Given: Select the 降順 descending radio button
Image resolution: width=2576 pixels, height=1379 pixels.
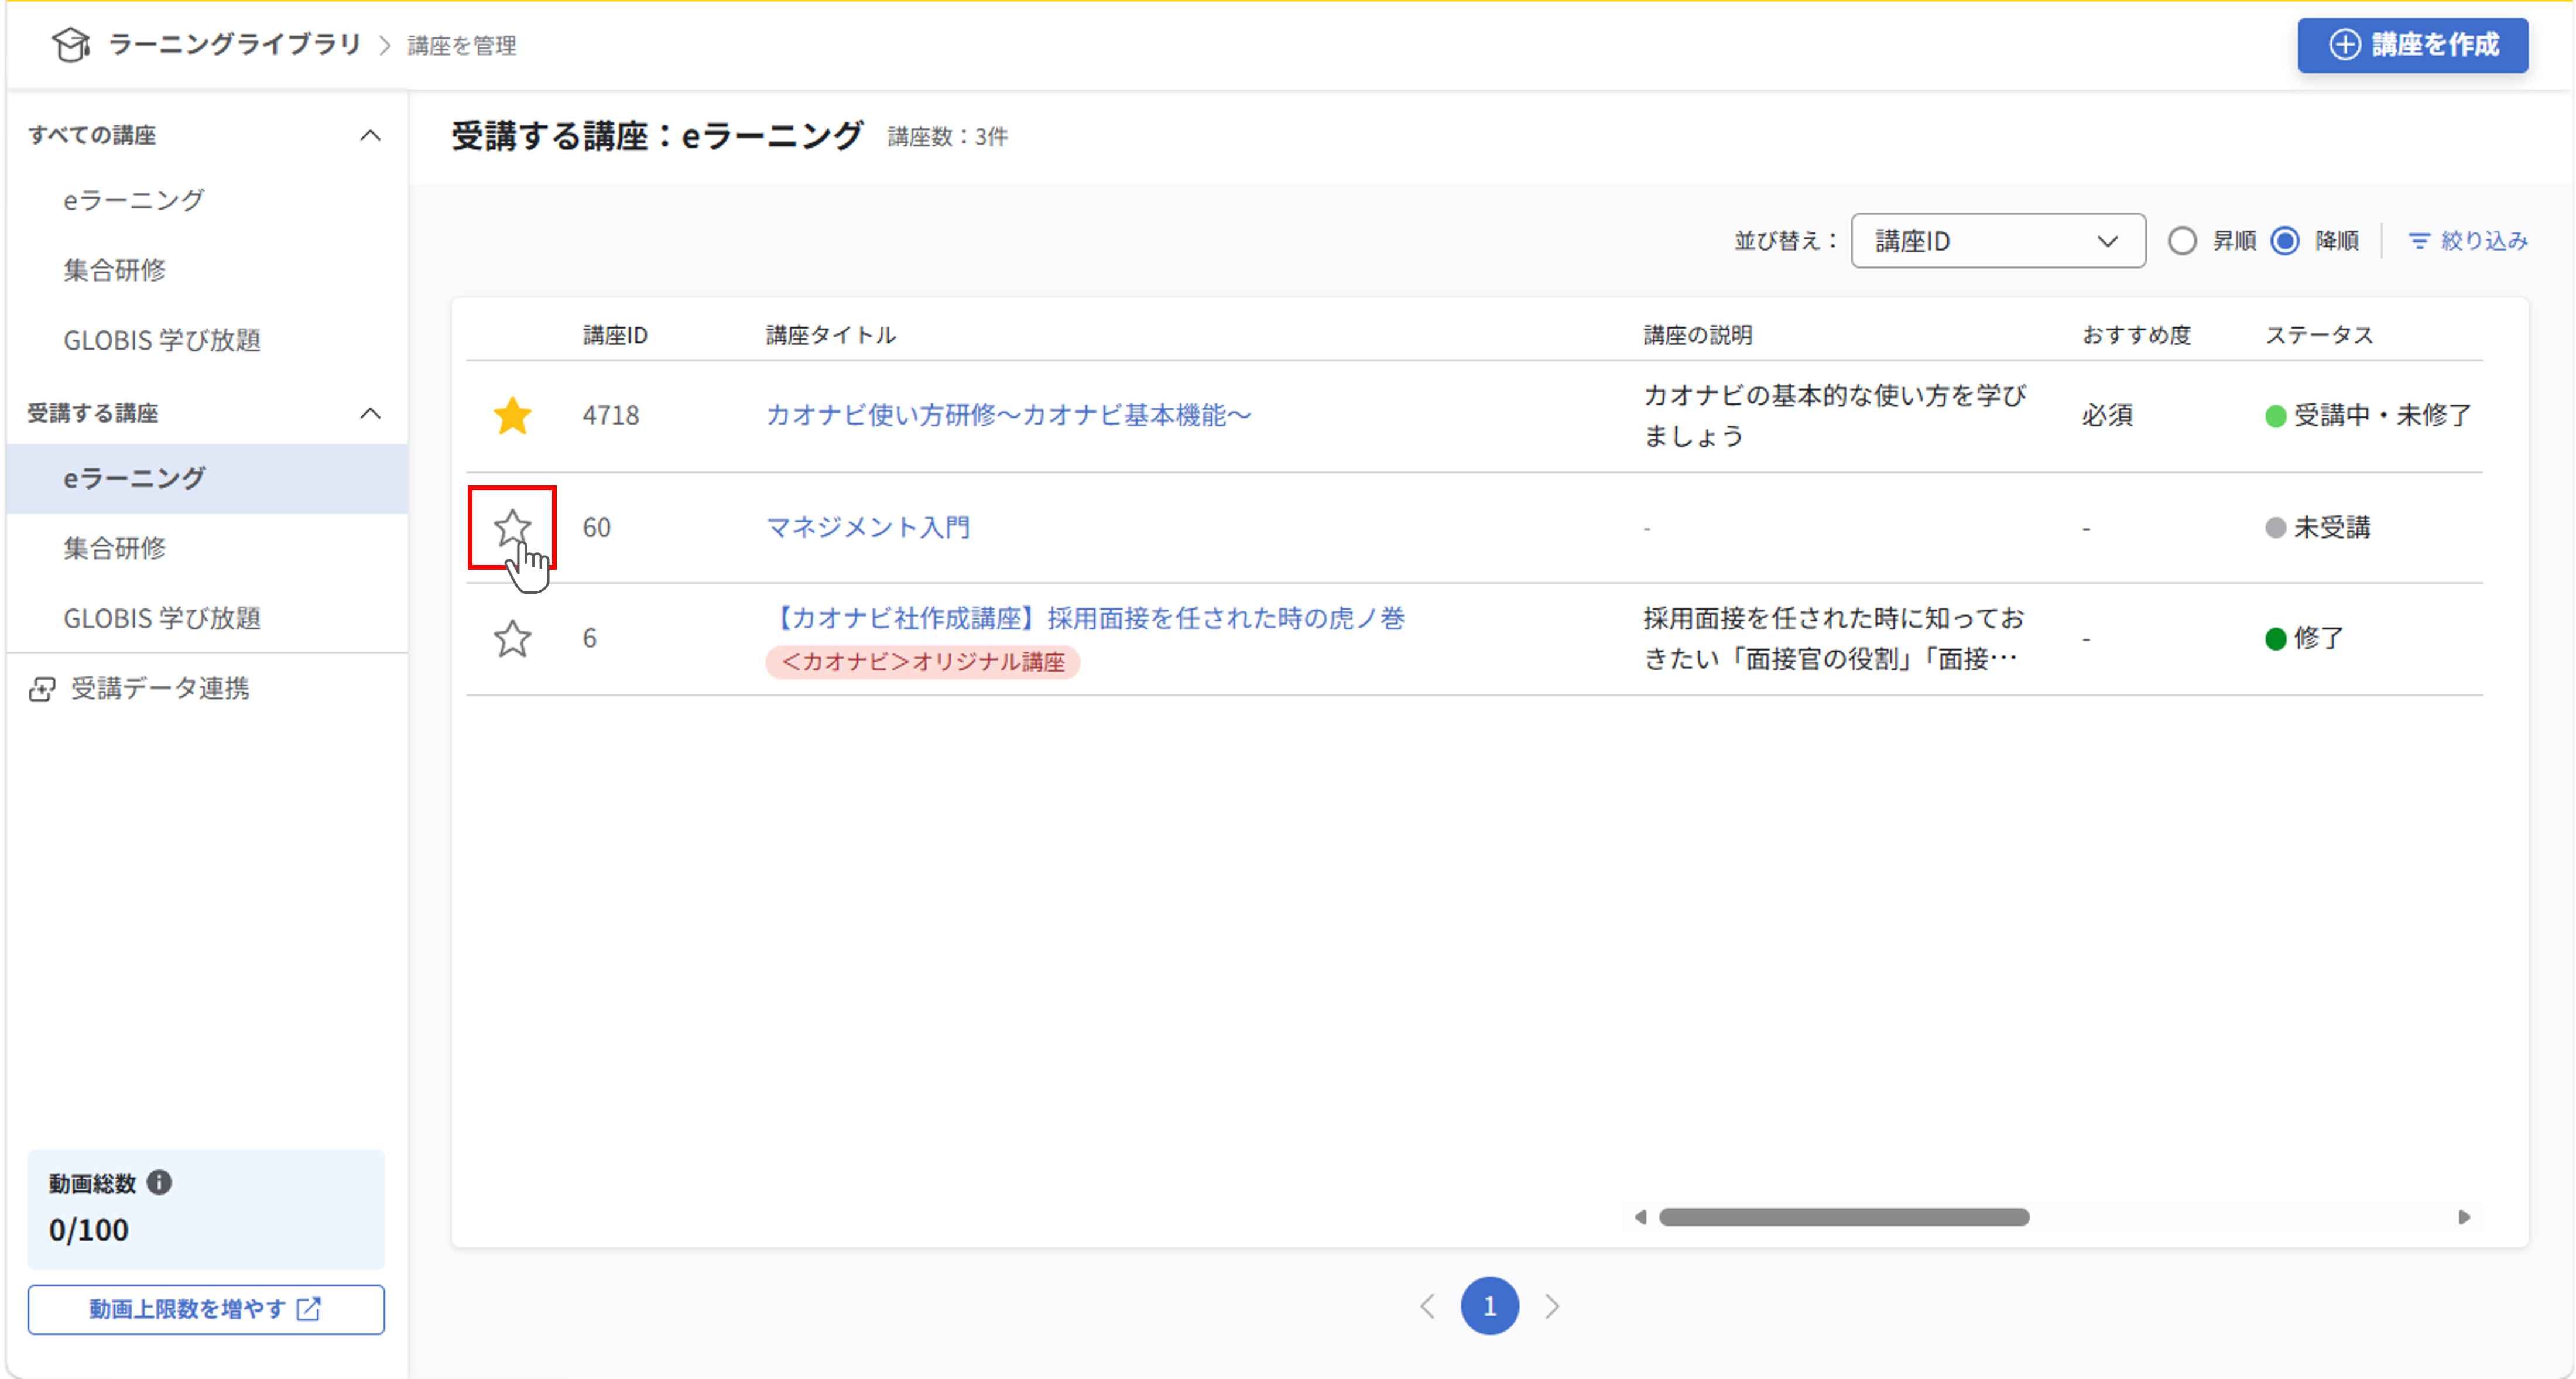Looking at the screenshot, I should pyautogui.click(x=2285, y=241).
